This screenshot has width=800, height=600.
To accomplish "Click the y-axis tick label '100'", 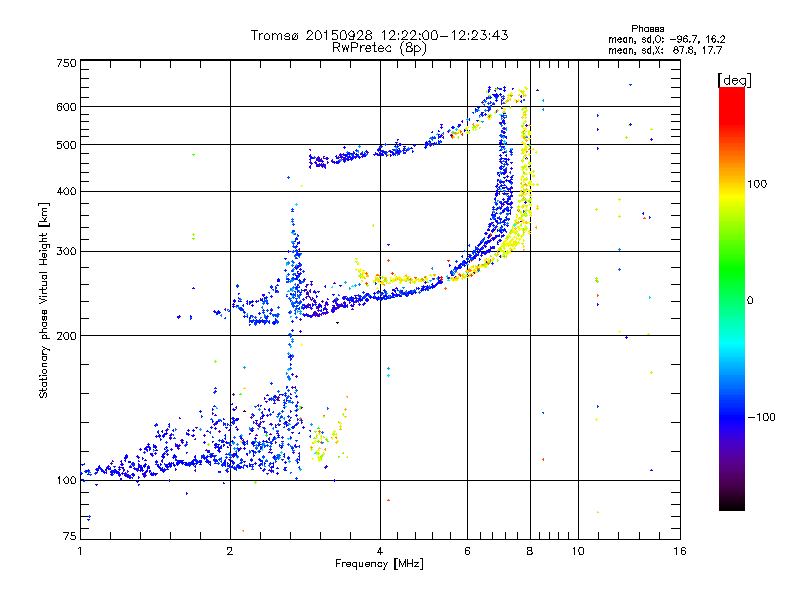I will (66, 480).
